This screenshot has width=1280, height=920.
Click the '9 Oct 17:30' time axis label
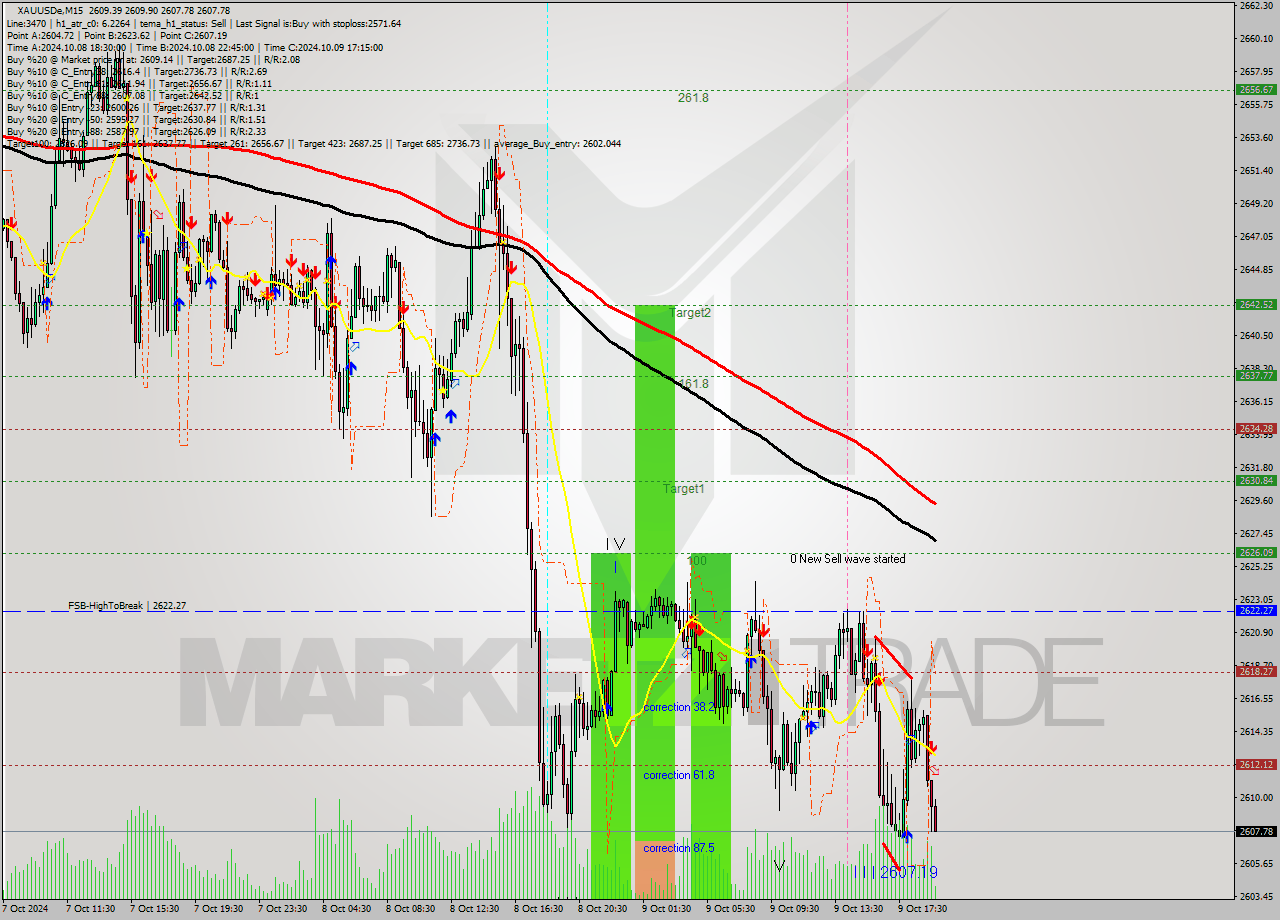(x=923, y=909)
